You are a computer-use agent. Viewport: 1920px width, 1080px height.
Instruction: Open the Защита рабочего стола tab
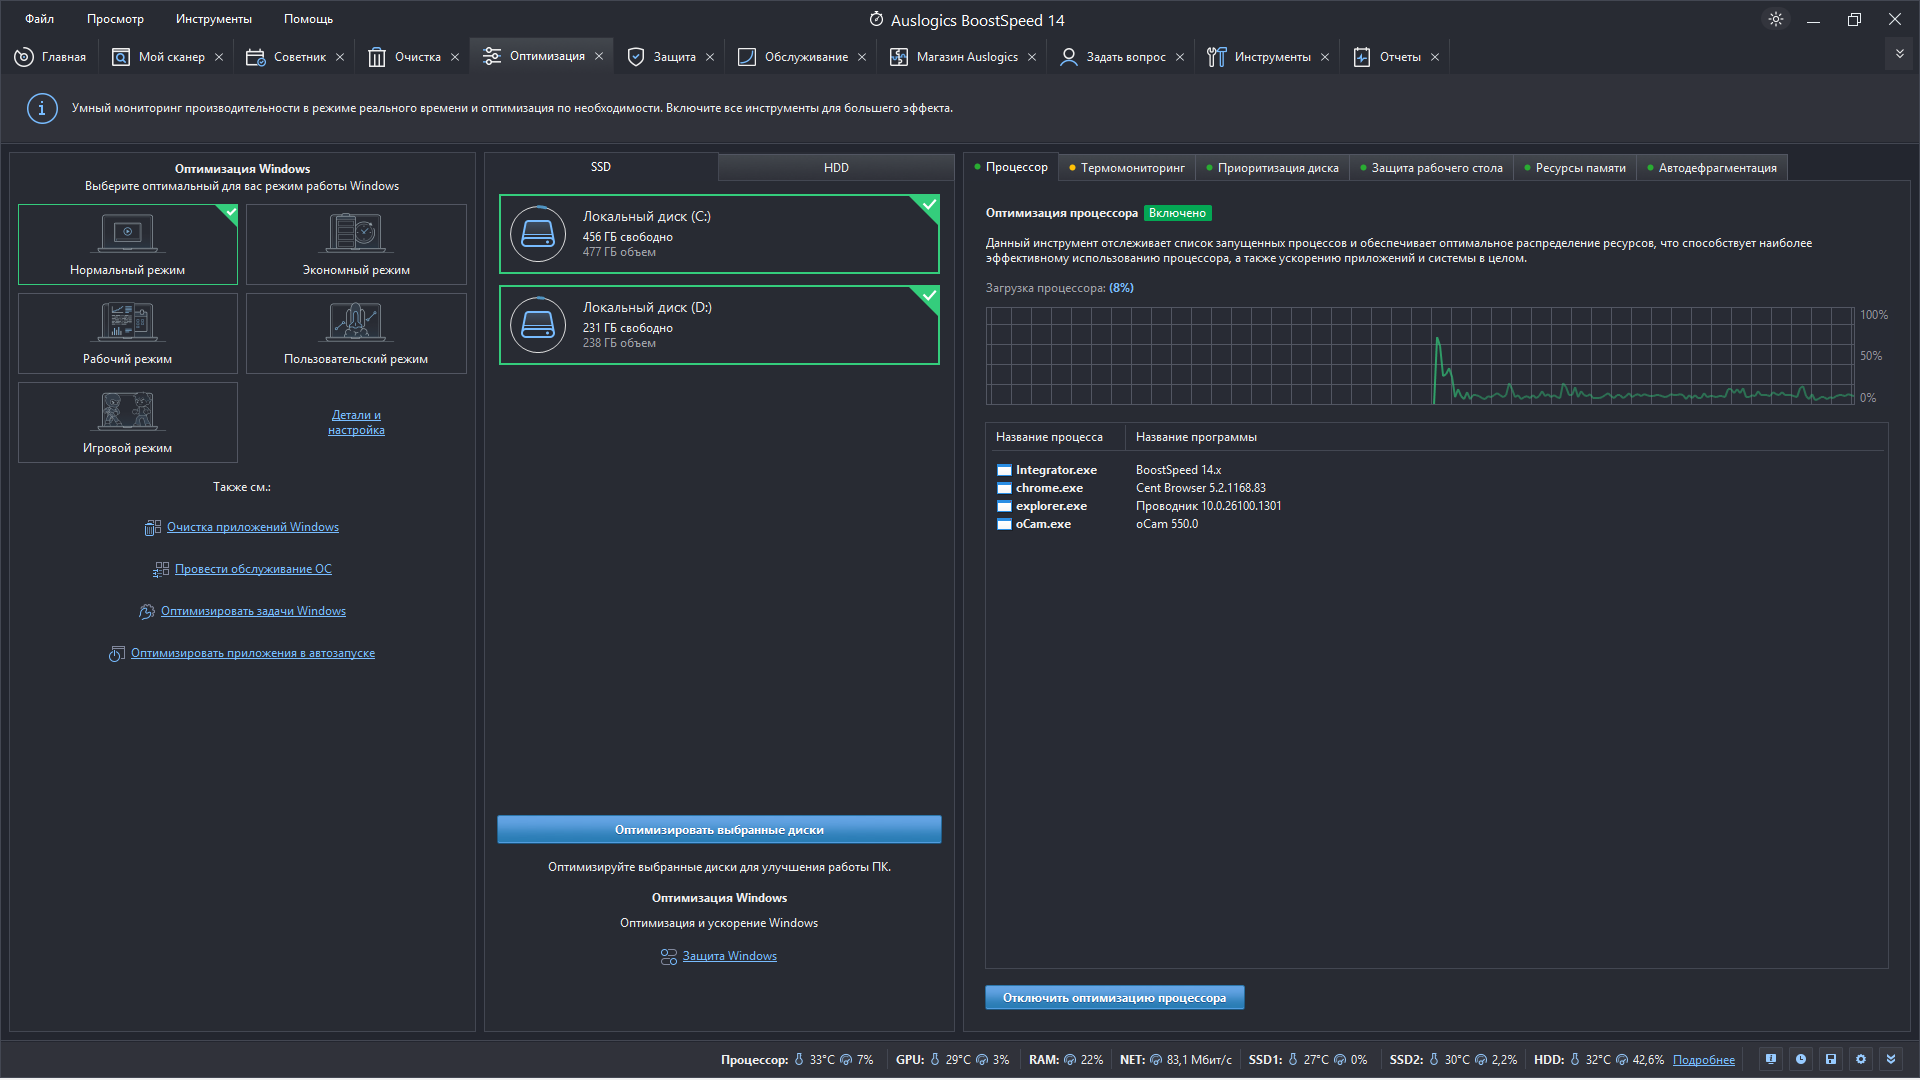[1432, 168]
